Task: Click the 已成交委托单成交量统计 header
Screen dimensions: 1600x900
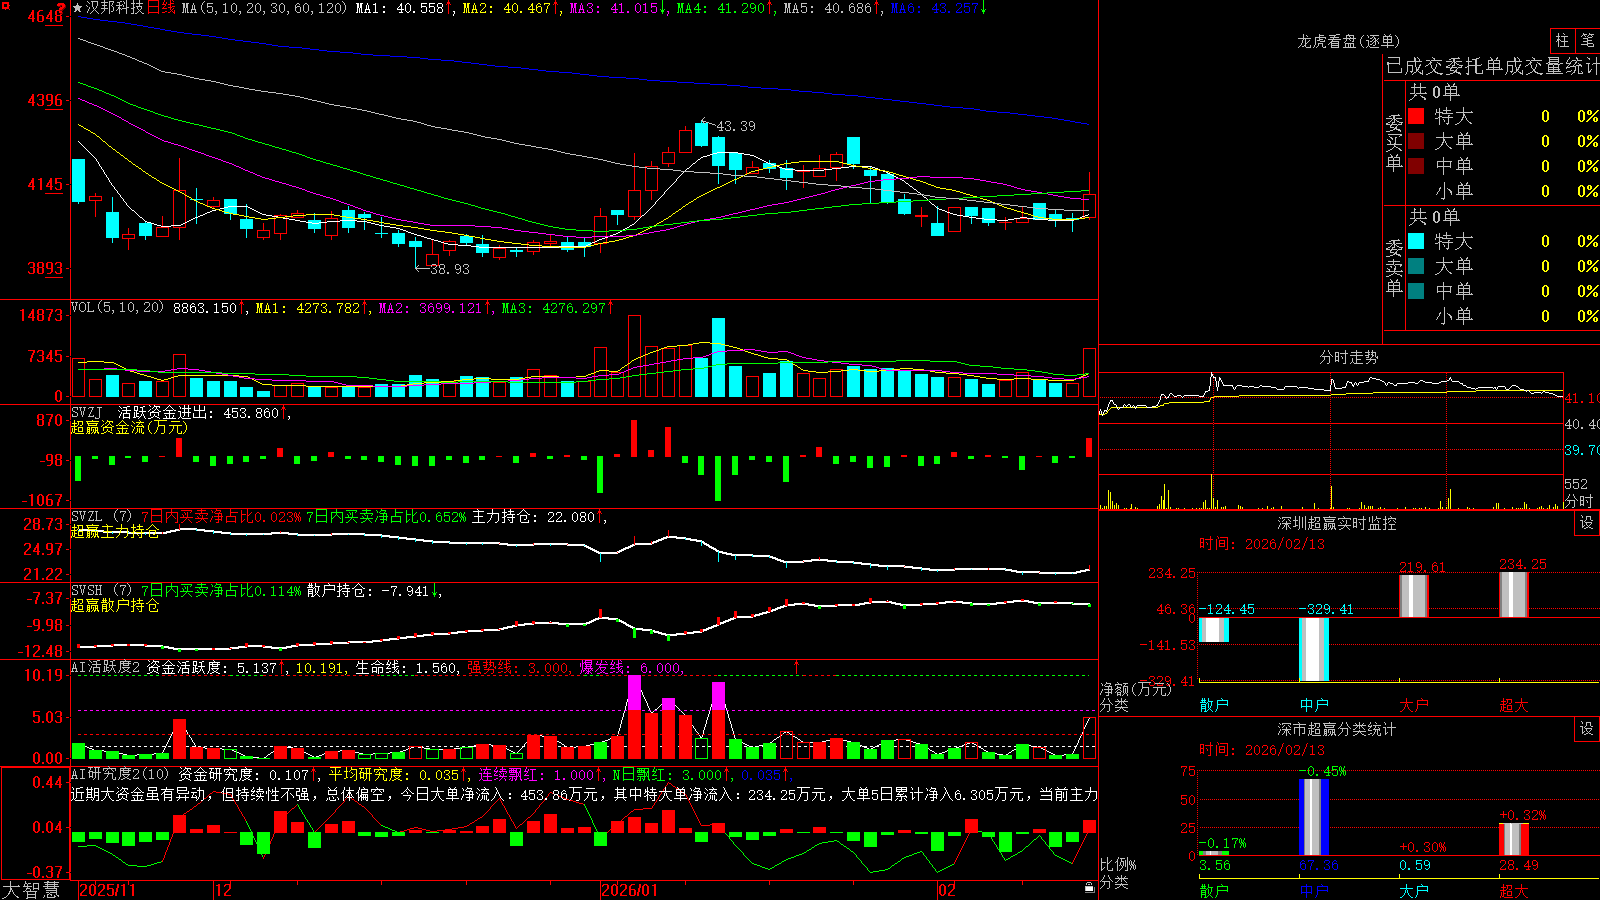Action: 1492,66
